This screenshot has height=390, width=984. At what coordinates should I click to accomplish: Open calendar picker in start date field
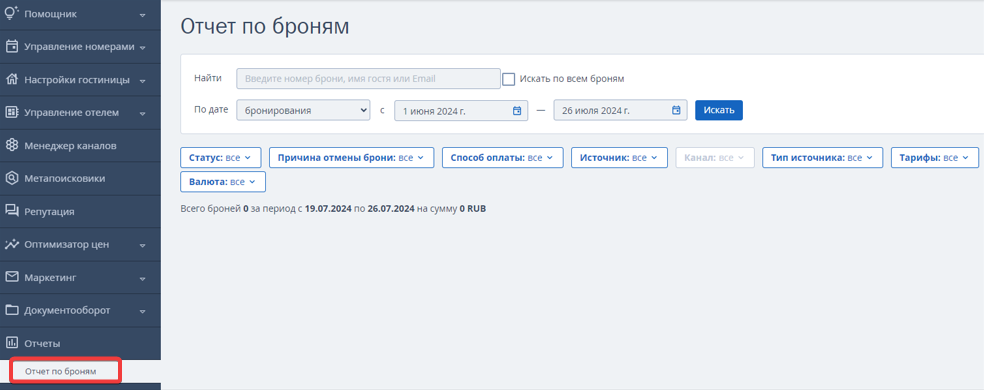click(516, 111)
